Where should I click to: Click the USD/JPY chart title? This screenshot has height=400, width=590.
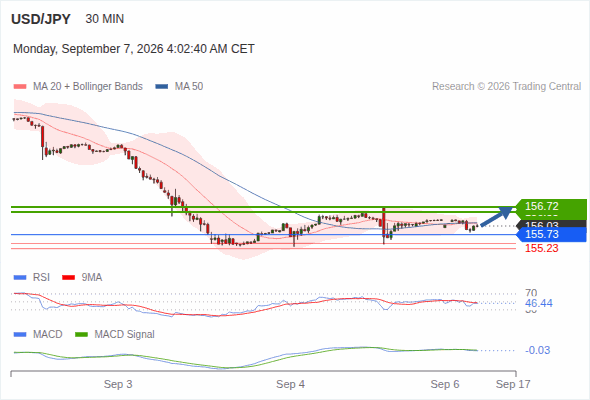point(41,19)
